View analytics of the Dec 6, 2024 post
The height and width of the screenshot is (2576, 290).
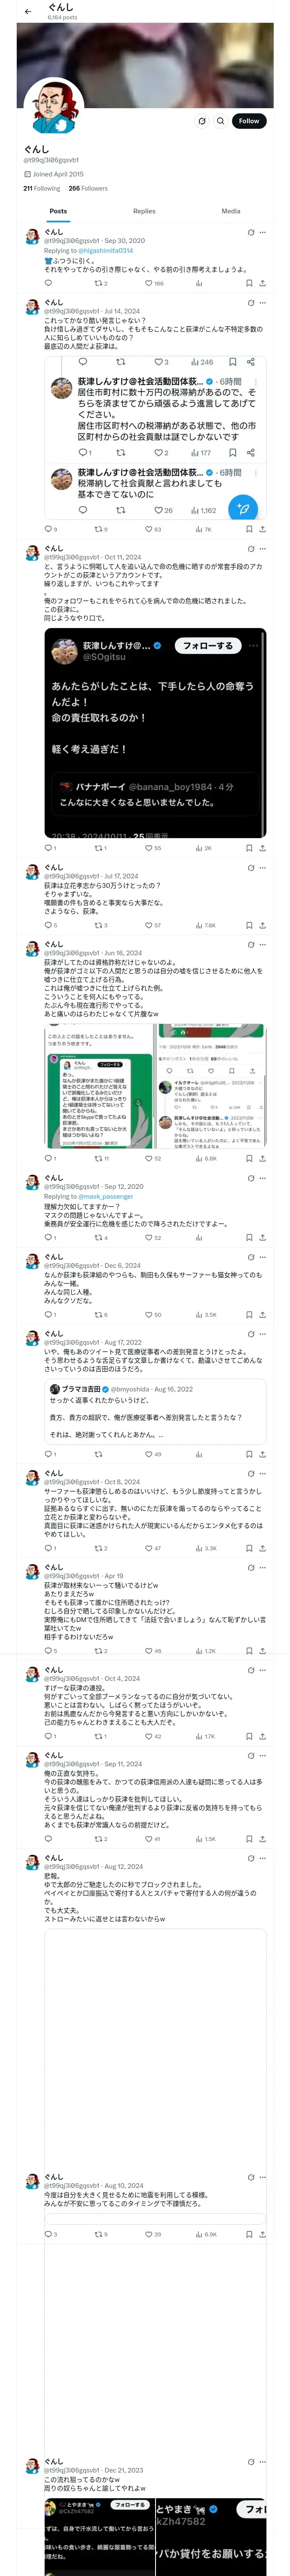[x=203, y=1315]
